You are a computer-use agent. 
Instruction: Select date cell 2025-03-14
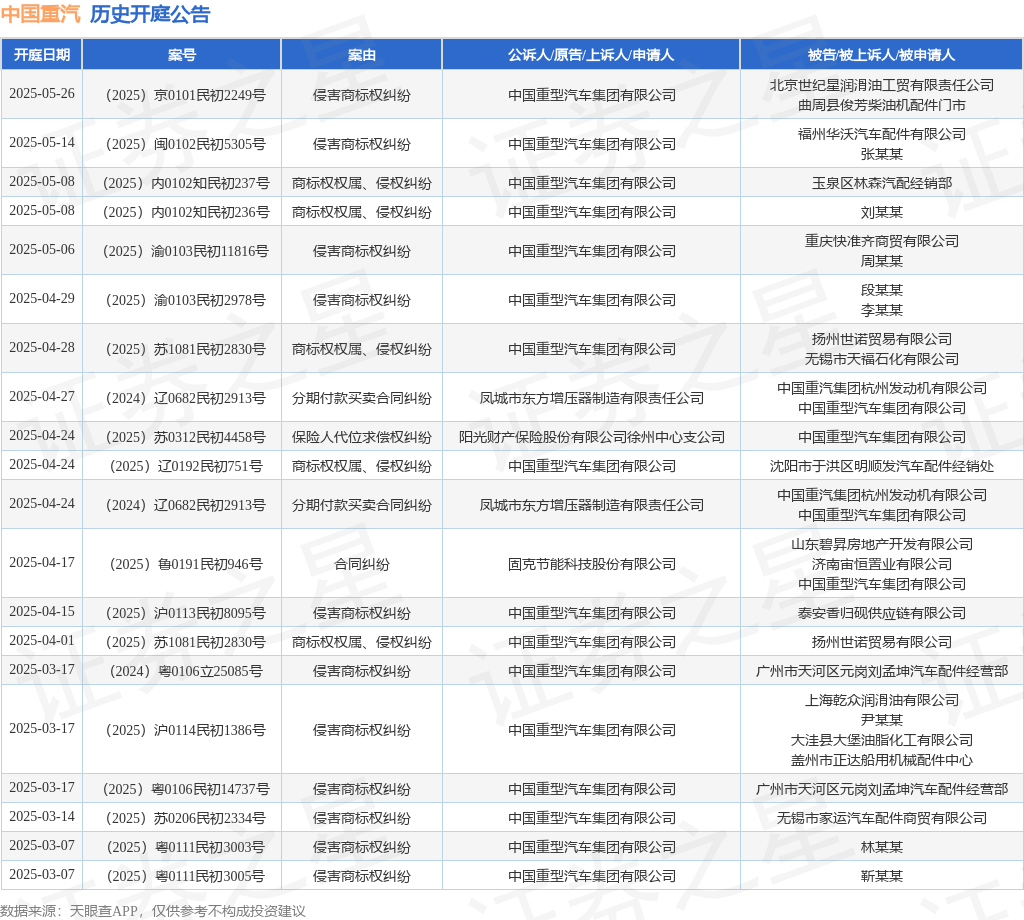click(42, 816)
